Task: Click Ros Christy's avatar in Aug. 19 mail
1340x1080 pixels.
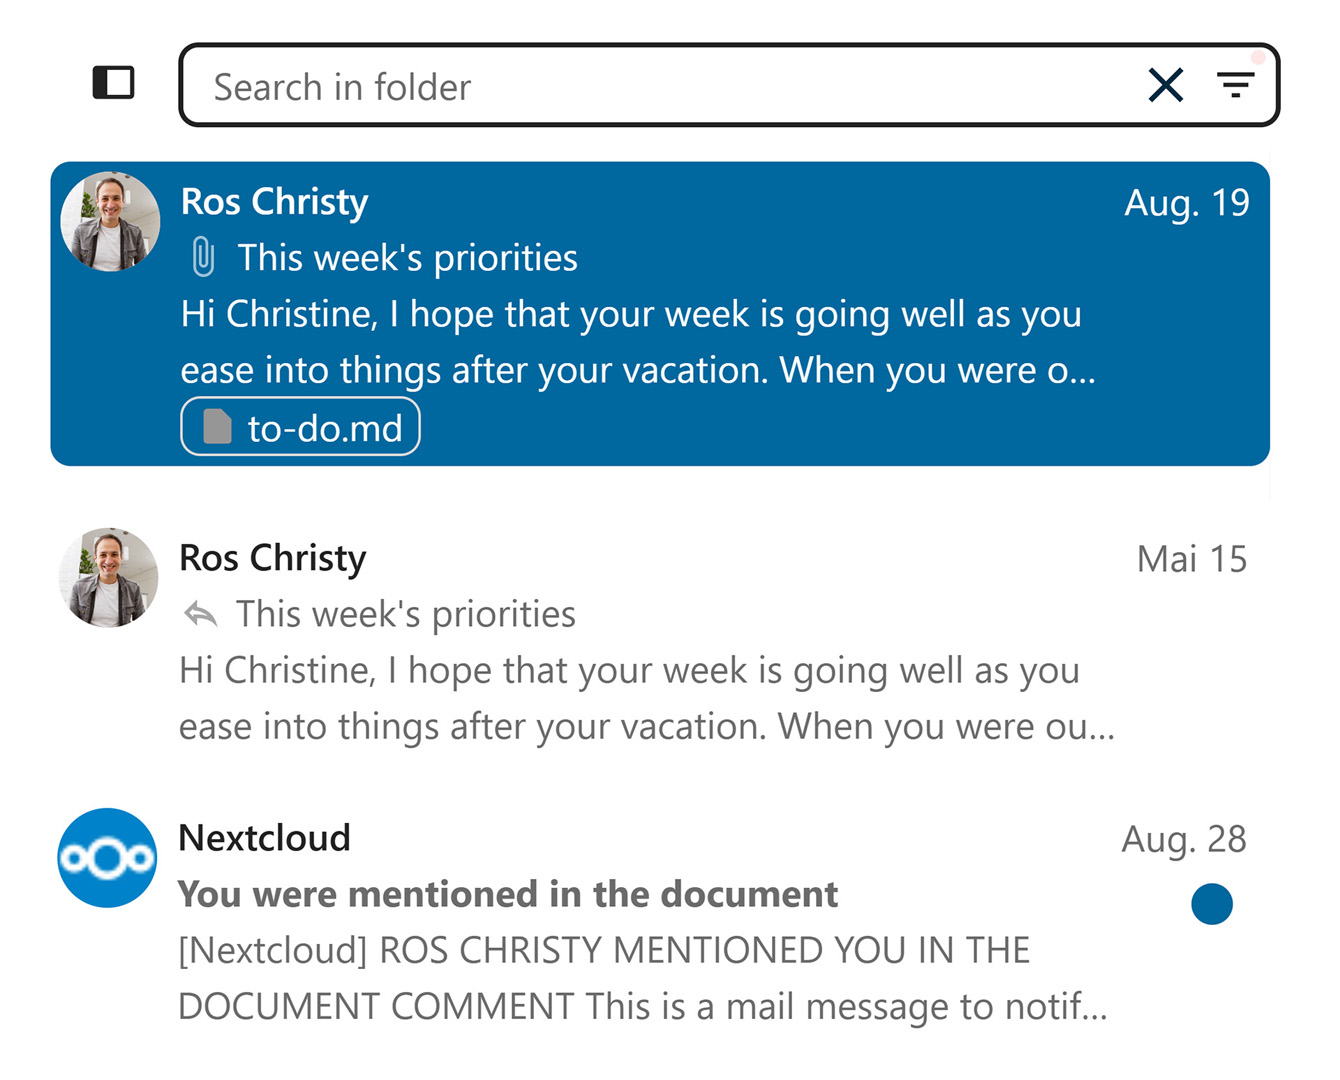Action: pos(110,221)
